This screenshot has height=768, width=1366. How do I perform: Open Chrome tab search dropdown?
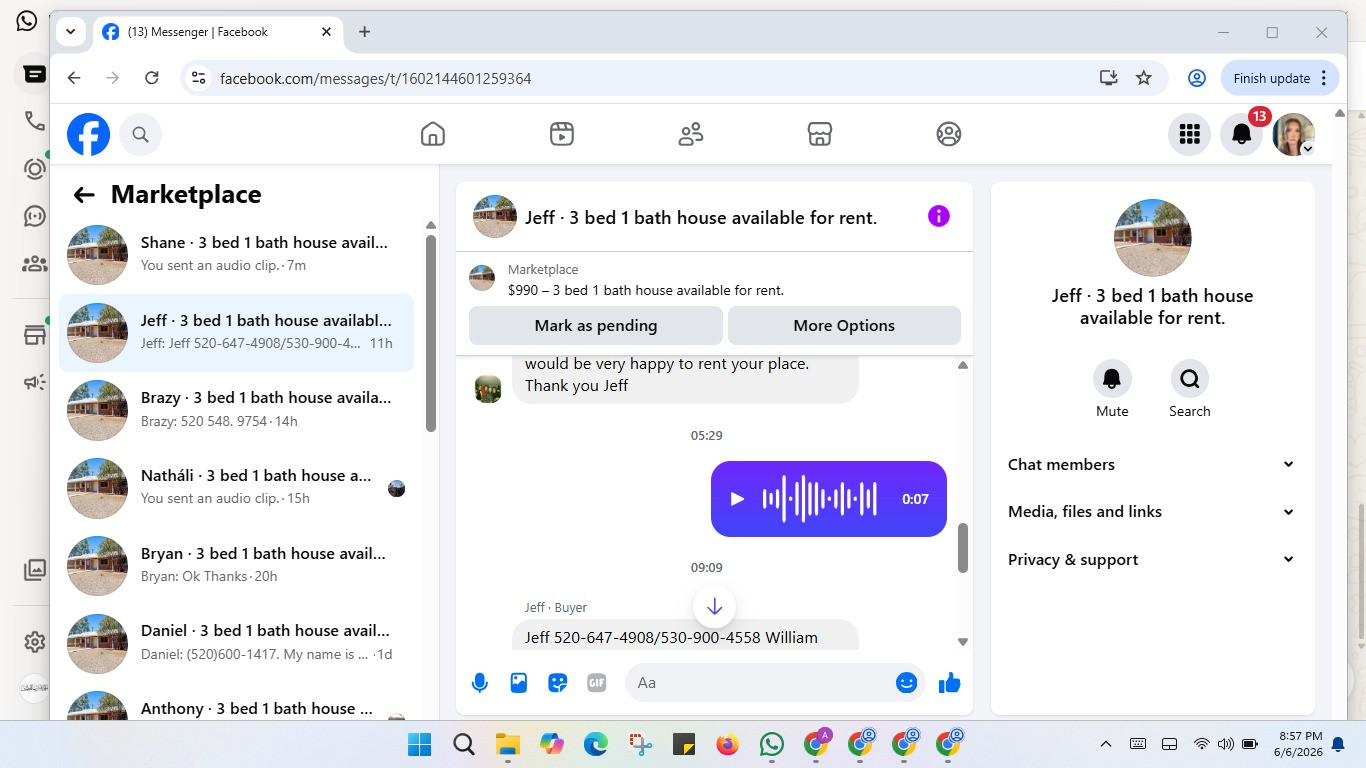pos(71,32)
